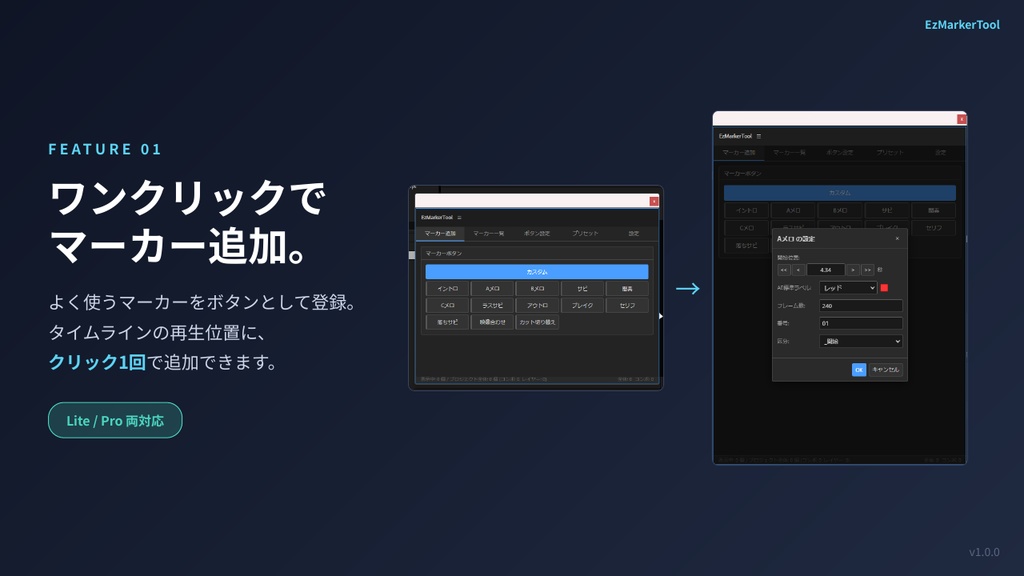The height and width of the screenshot is (576, 1024).
Task: Click the フレーム数 input showing 240
Action: pos(862,306)
